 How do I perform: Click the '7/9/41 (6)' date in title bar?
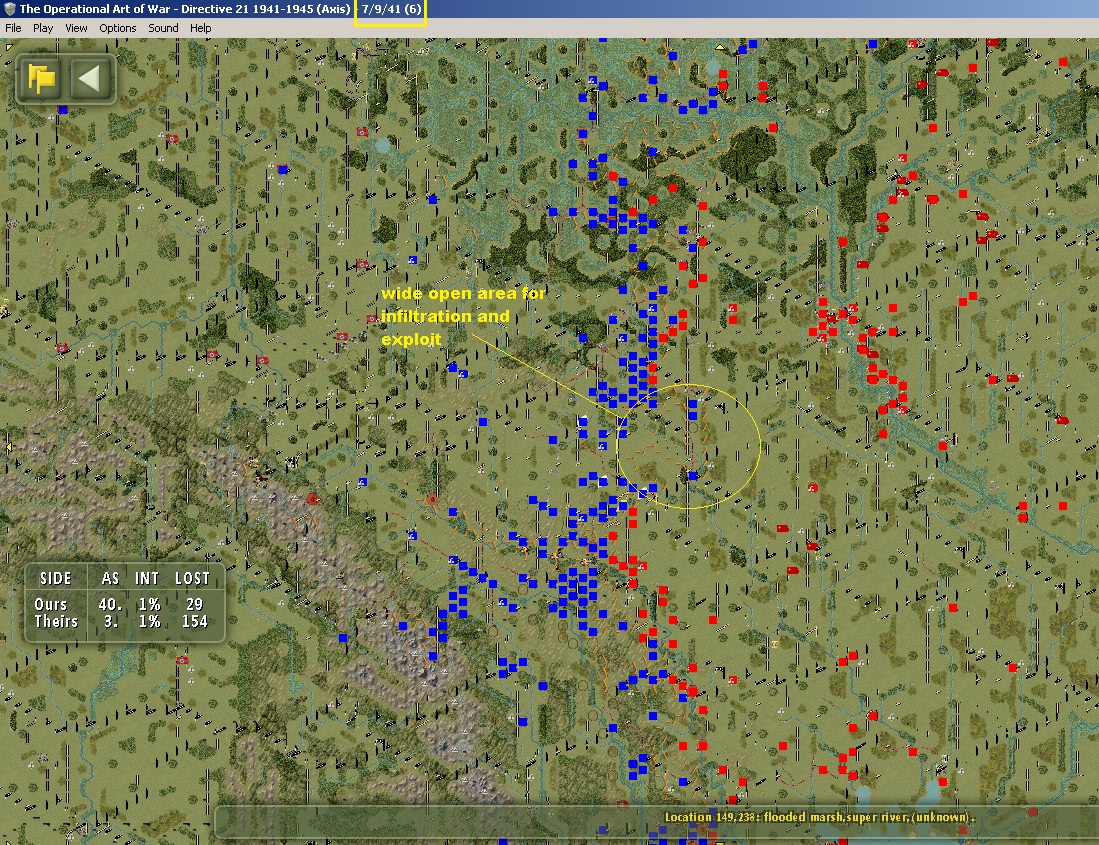tap(391, 9)
